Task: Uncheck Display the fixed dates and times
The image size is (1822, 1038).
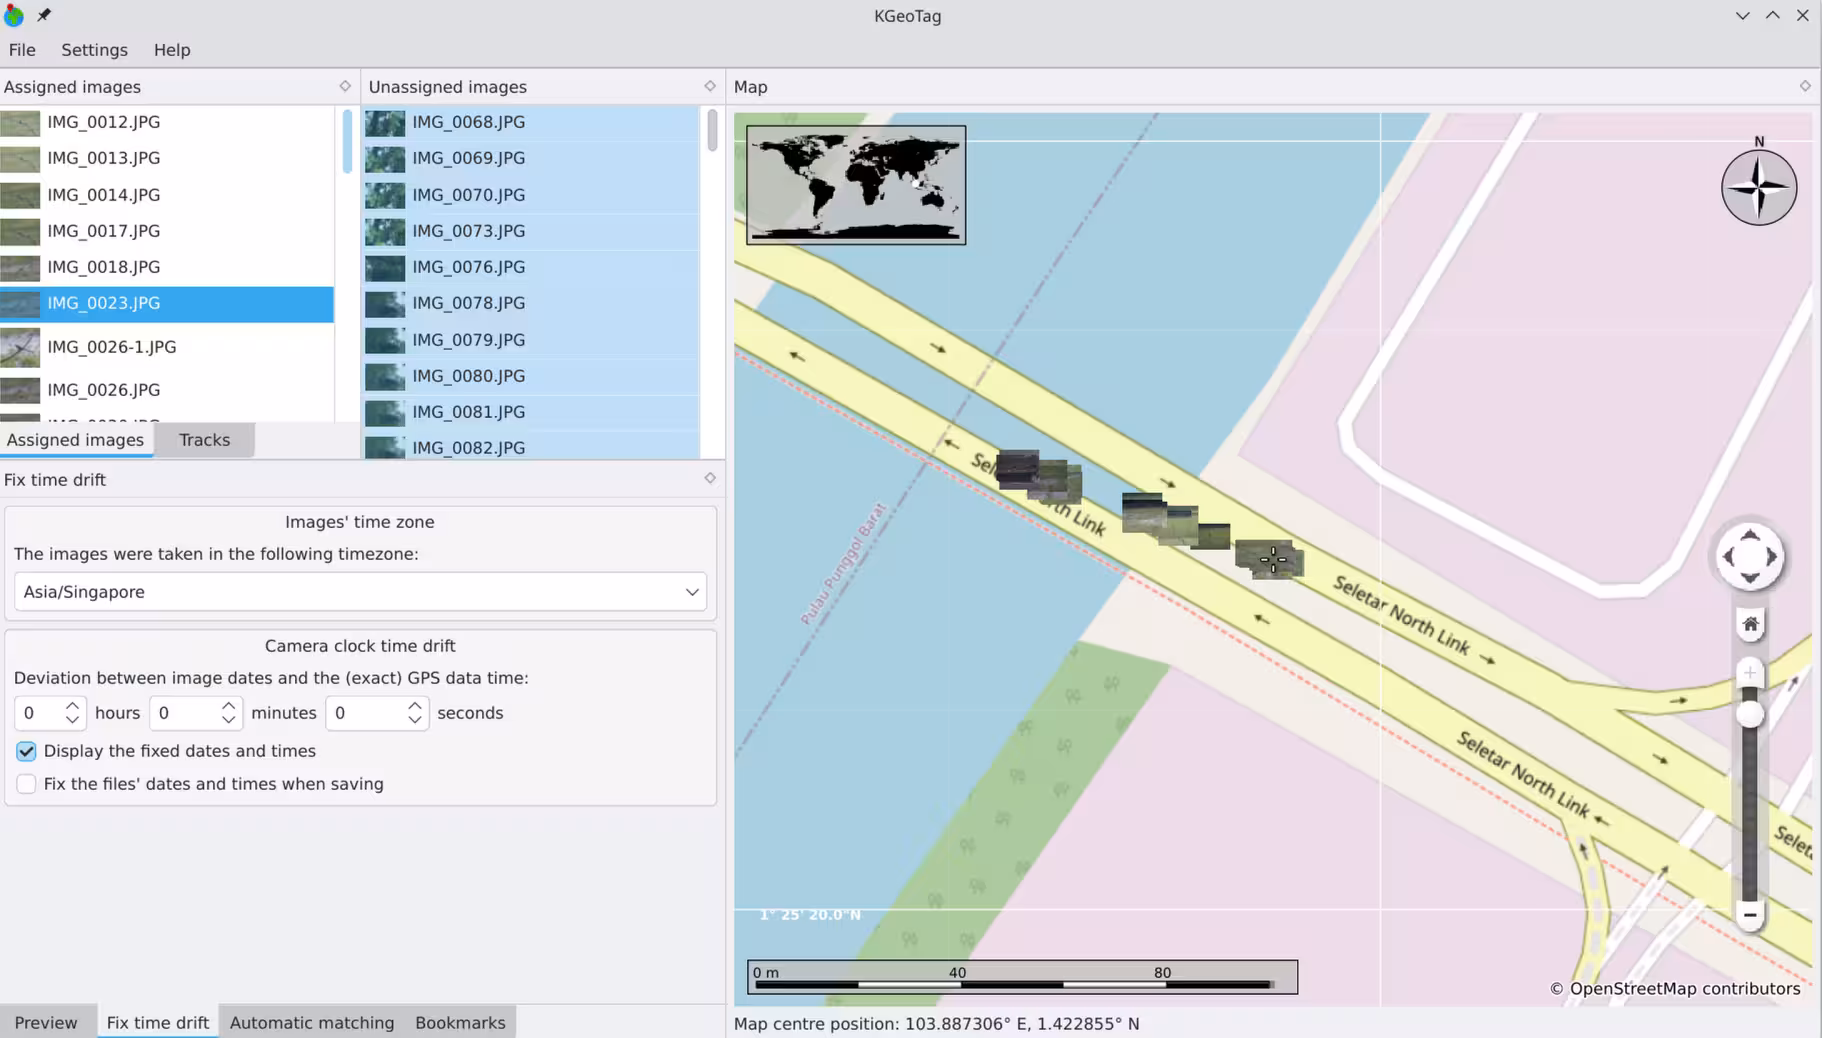Action: click(x=26, y=751)
